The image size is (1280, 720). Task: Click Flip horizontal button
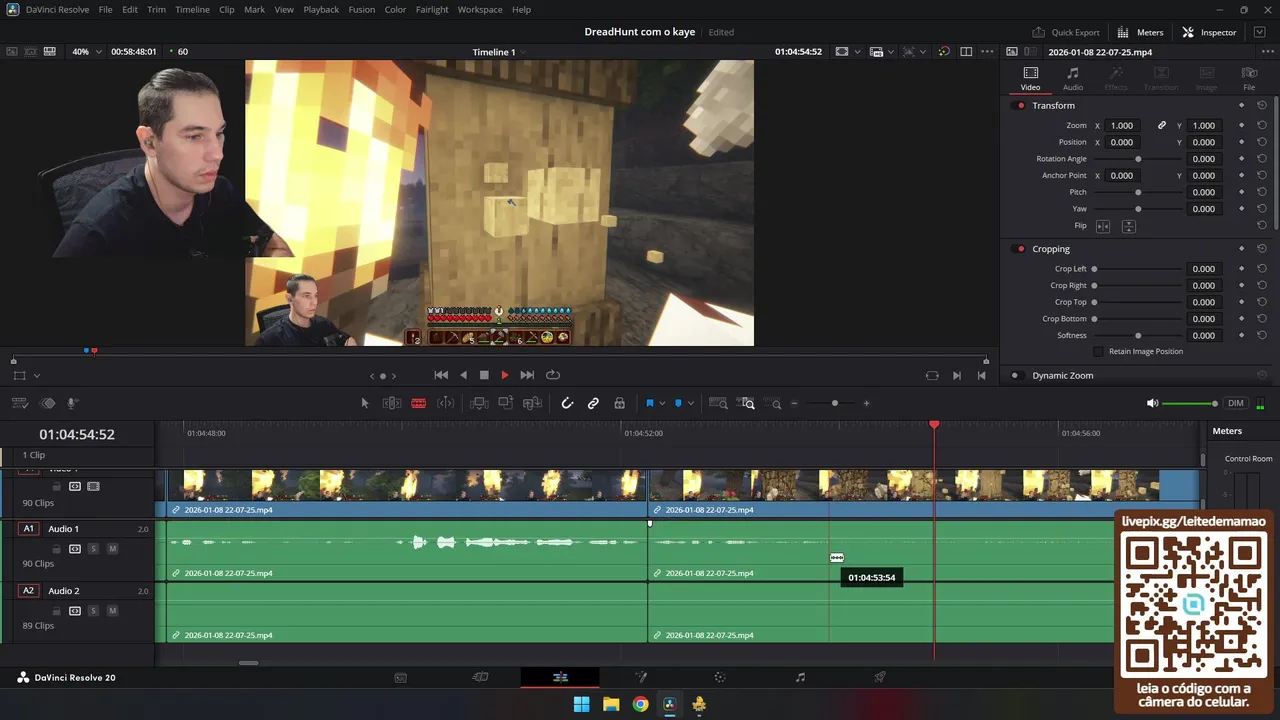point(1103,226)
